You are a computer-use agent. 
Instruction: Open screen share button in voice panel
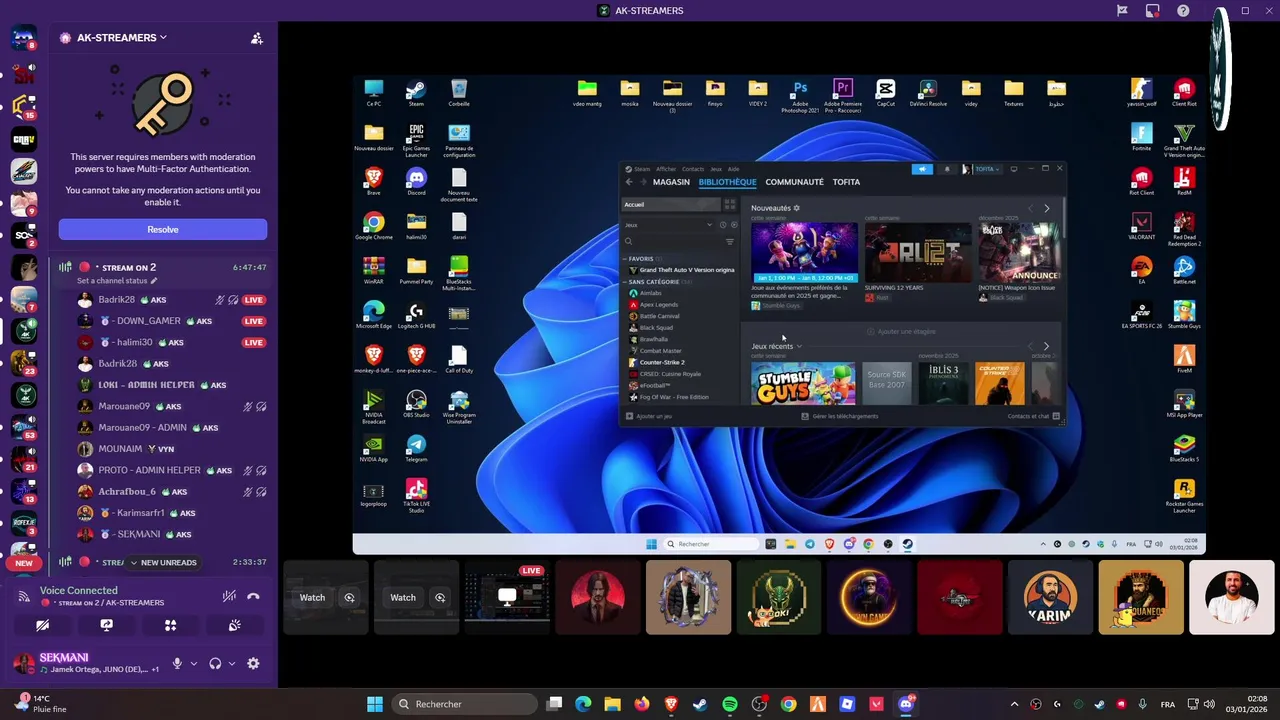(x=106, y=625)
